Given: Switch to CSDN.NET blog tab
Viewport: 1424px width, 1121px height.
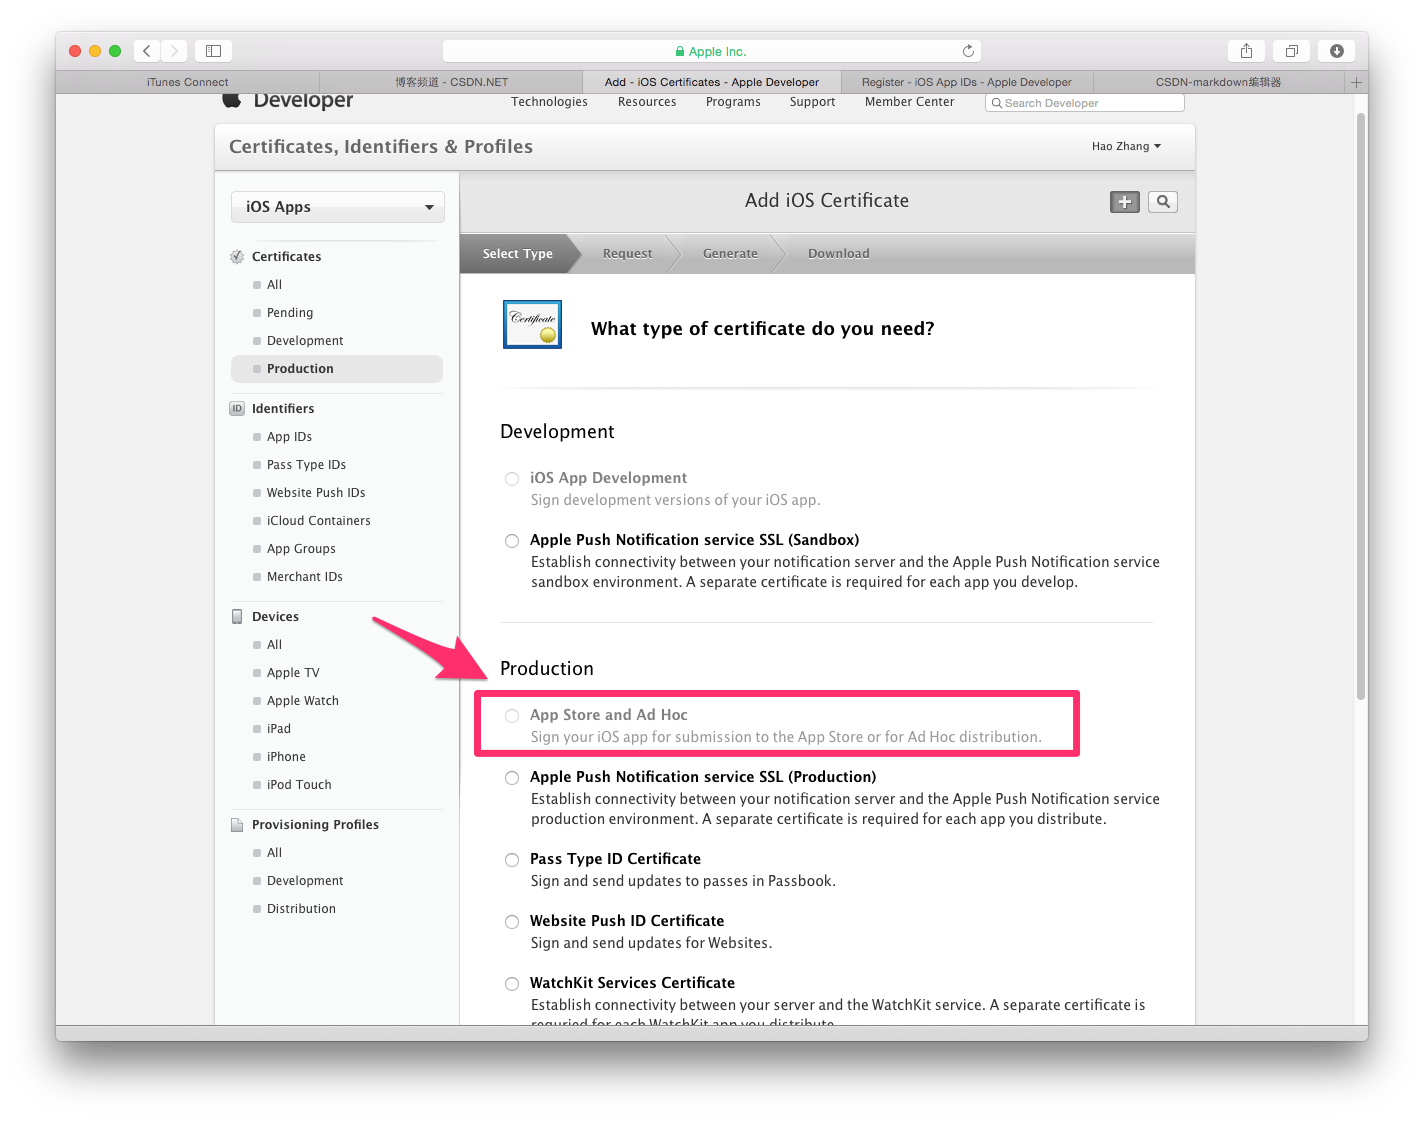Looking at the screenshot, I should pyautogui.click(x=451, y=82).
